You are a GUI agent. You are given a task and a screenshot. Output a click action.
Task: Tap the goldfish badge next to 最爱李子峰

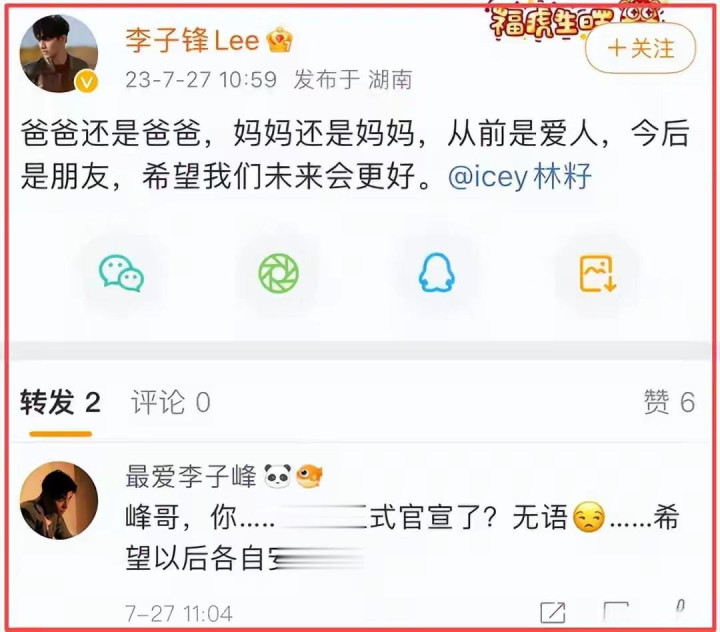(x=309, y=476)
